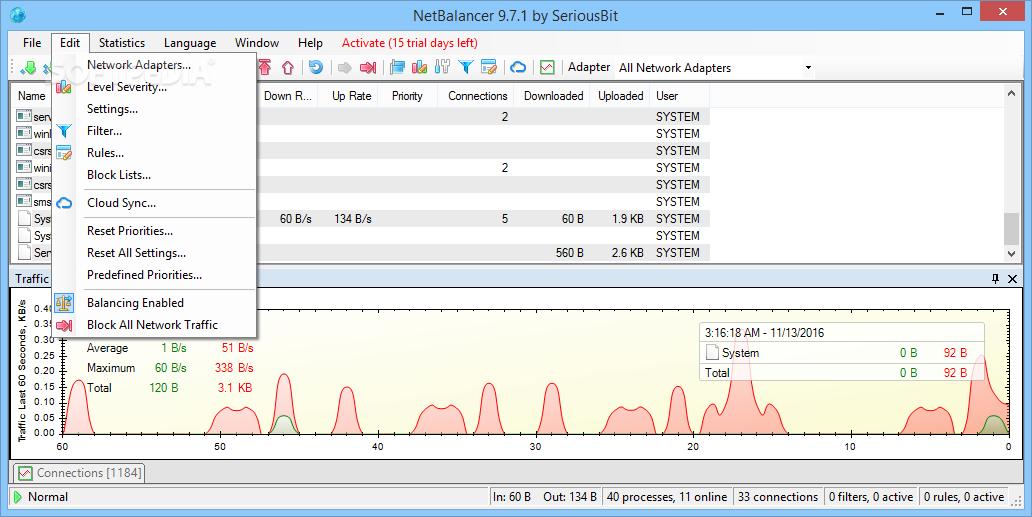Open network adapters from the toolbar icon
The width and height of the screenshot is (1032, 517).
[397, 67]
